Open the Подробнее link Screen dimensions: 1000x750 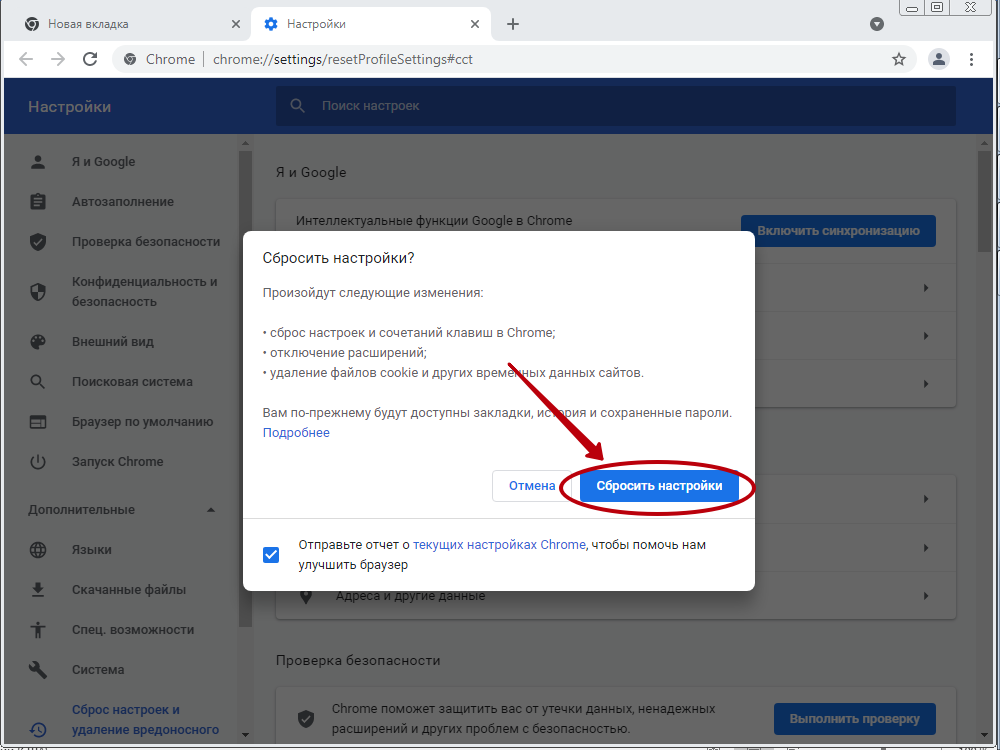[296, 433]
